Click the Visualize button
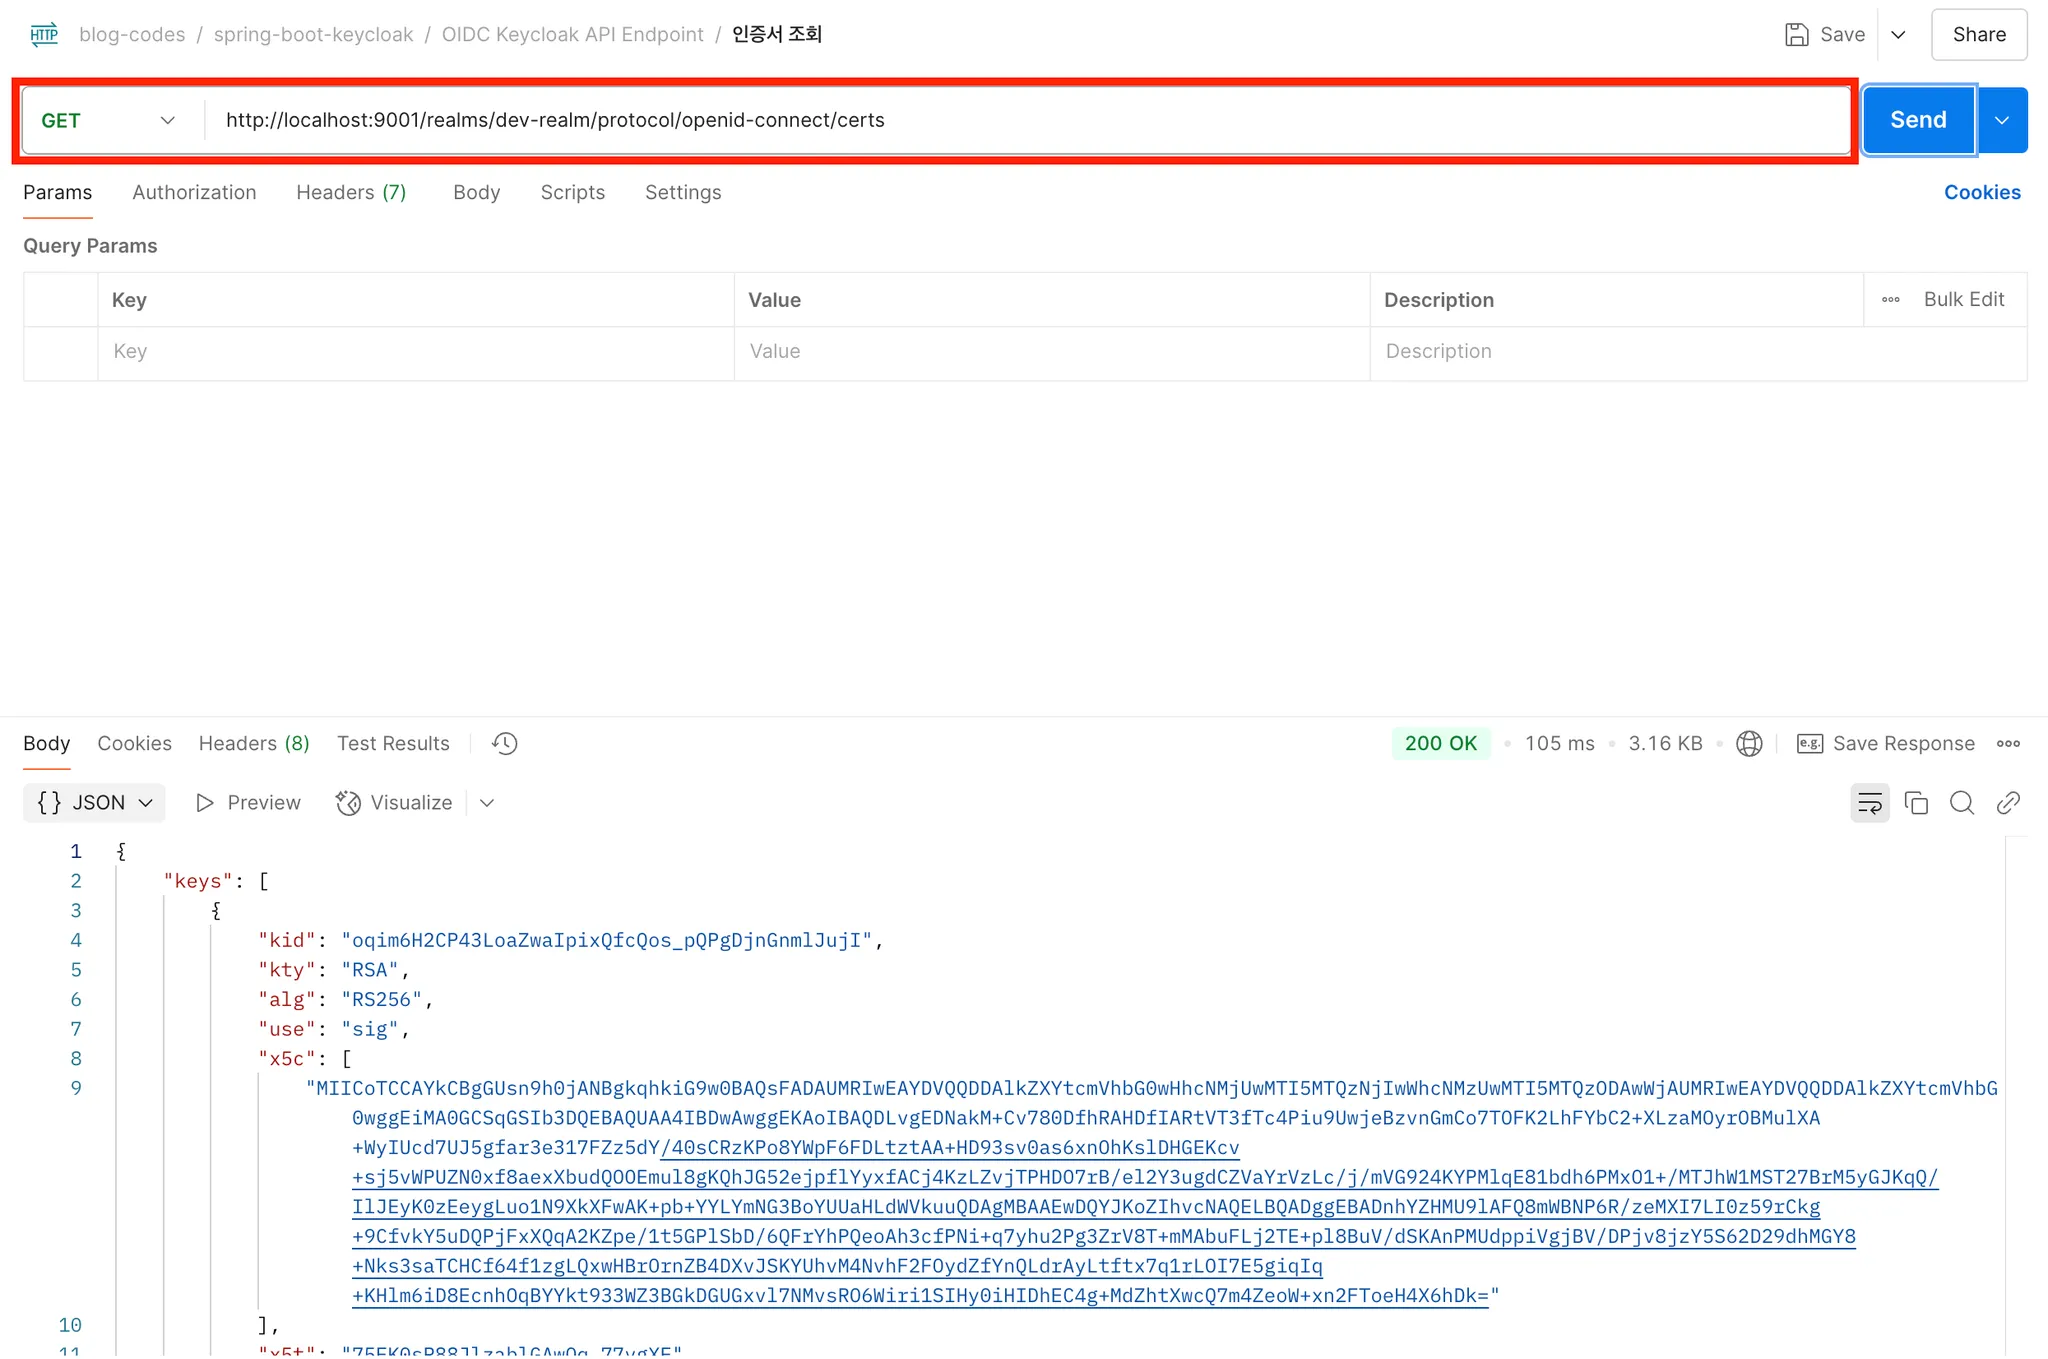Image resolution: width=2048 pixels, height=1359 pixels. coord(395,803)
